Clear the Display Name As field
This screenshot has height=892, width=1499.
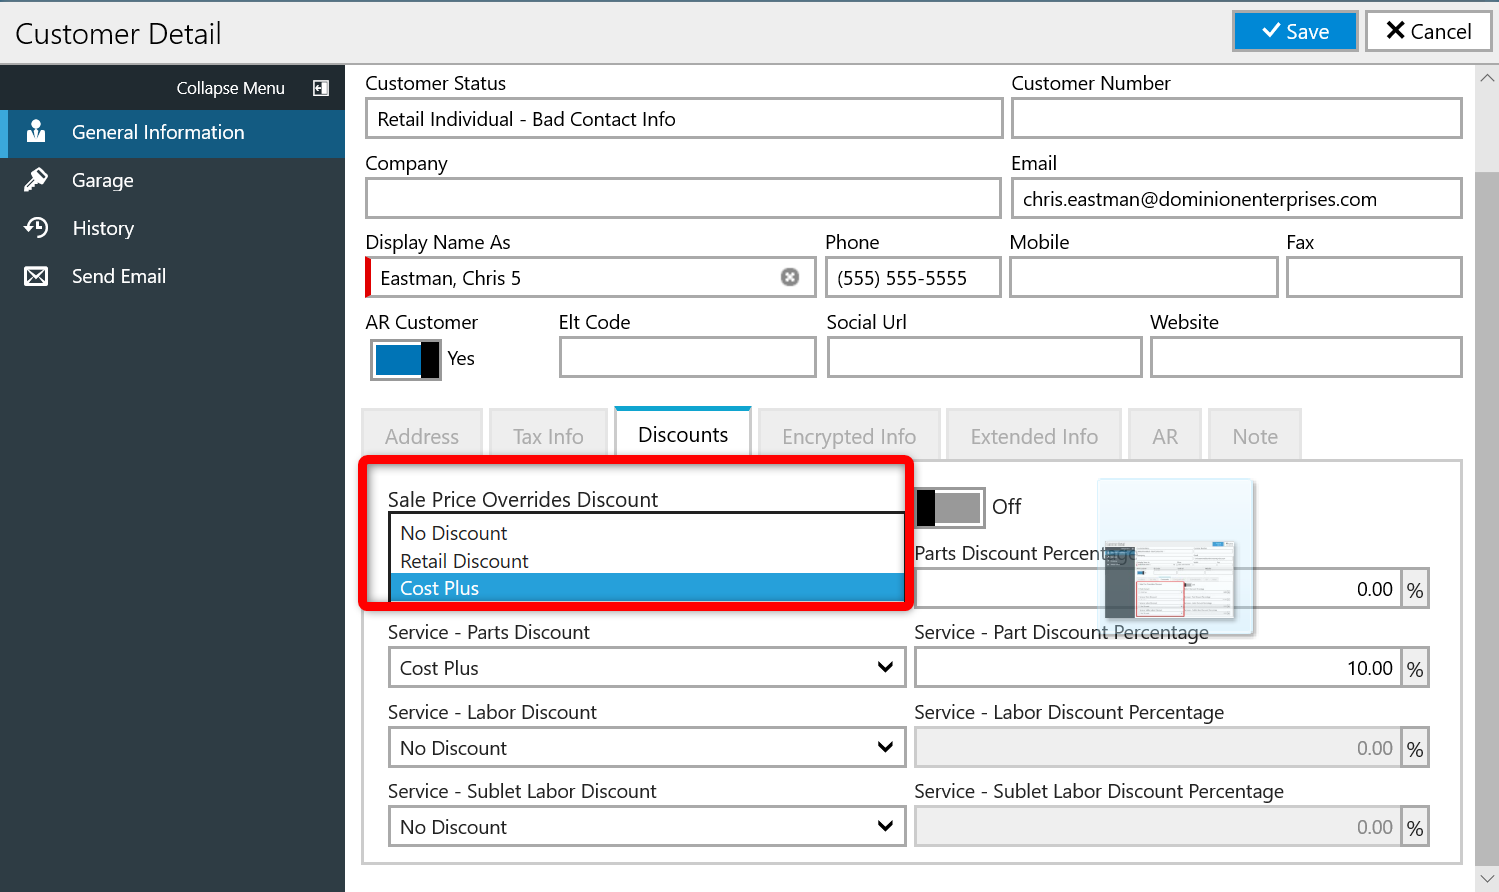click(x=790, y=277)
